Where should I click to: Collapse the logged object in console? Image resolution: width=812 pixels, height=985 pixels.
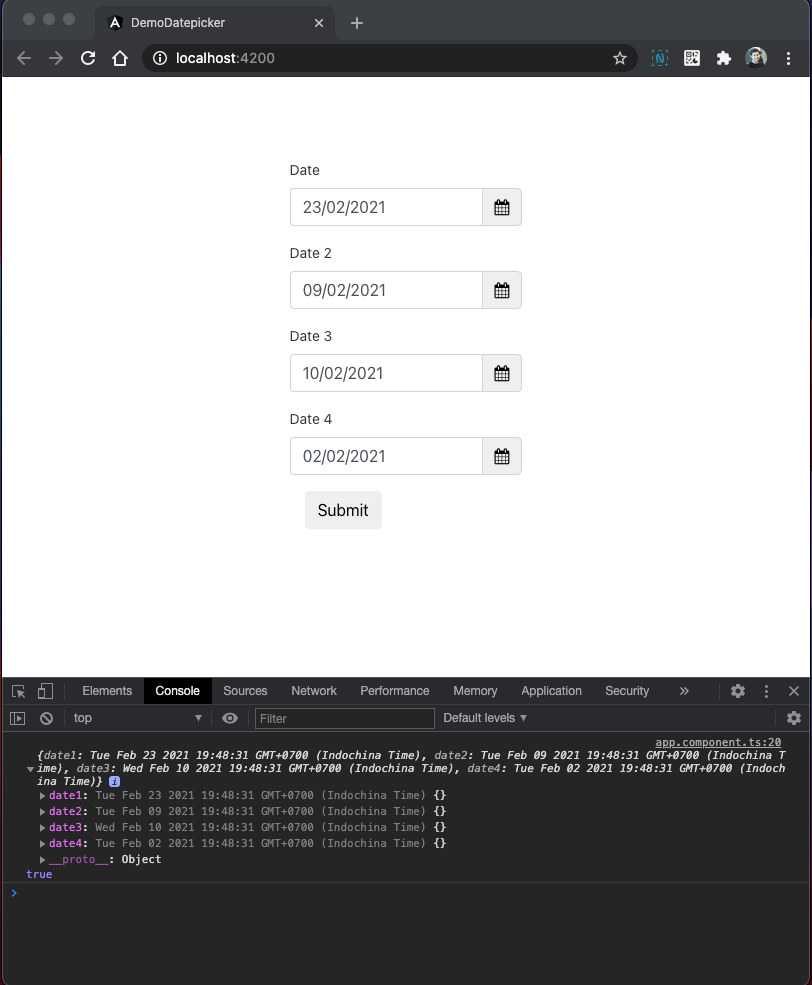point(30,769)
